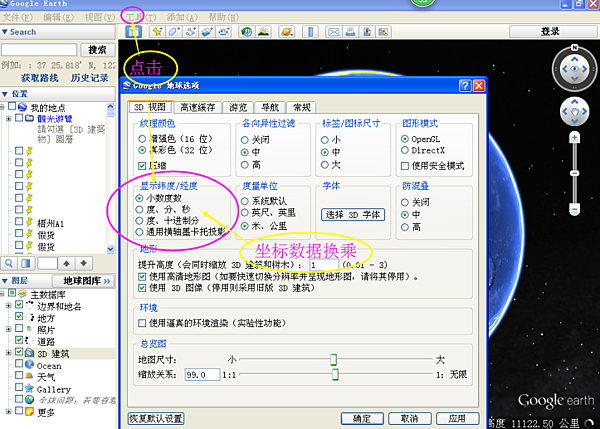Switch to the 高速缓存 tab
This screenshot has width=600, height=429.
click(x=198, y=108)
